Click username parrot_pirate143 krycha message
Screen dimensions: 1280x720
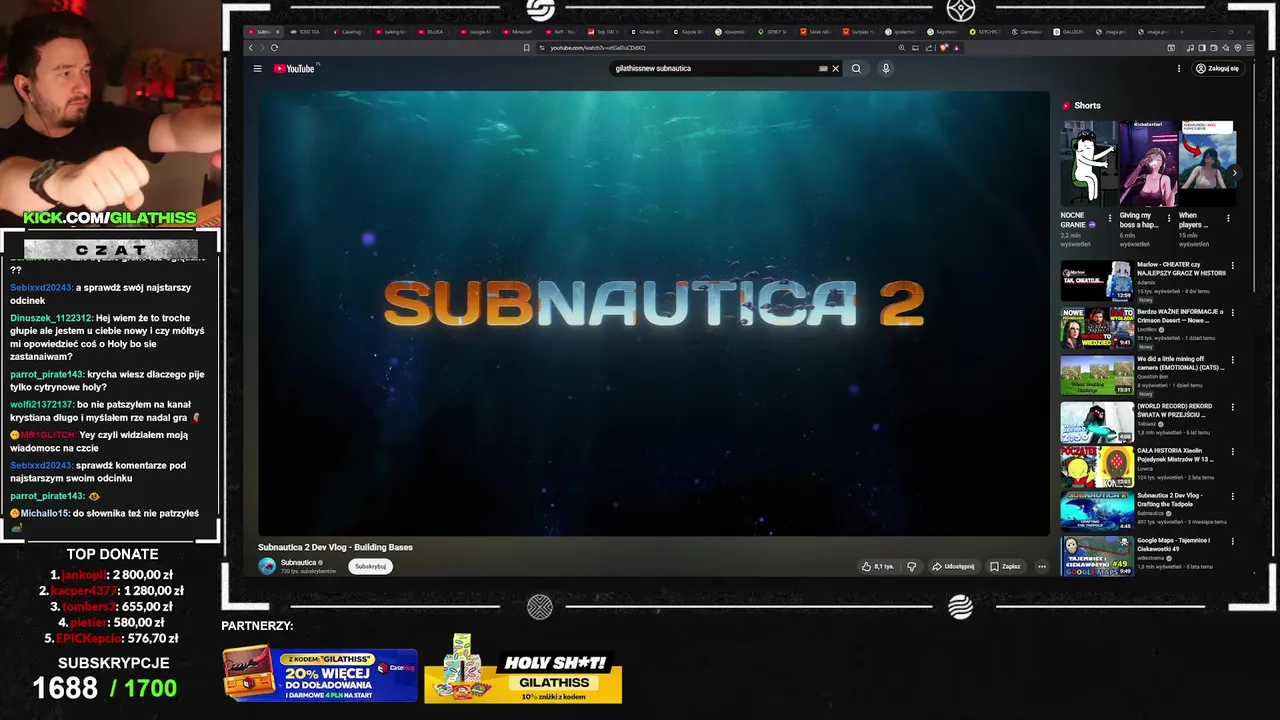(x=47, y=375)
